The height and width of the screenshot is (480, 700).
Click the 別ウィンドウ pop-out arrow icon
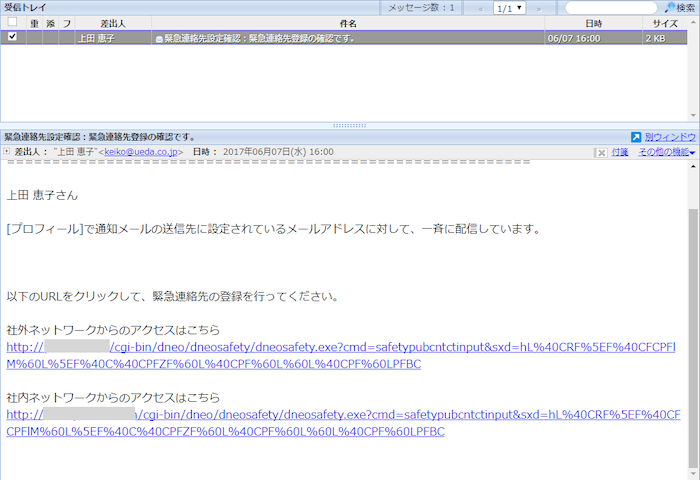(x=636, y=137)
